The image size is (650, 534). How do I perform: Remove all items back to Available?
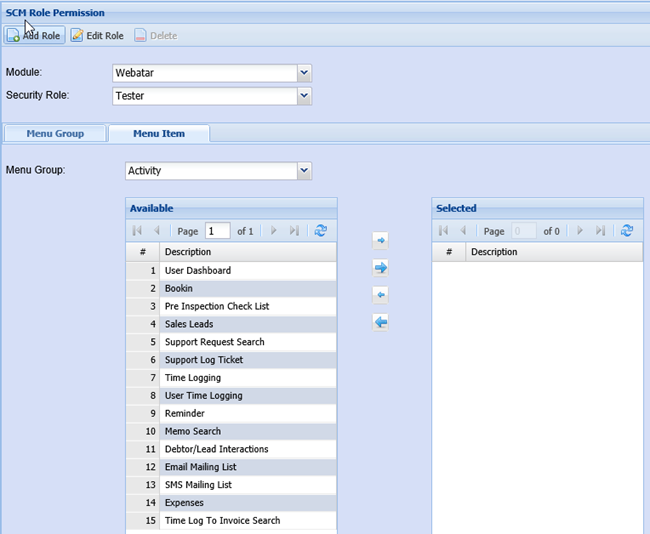coord(380,322)
